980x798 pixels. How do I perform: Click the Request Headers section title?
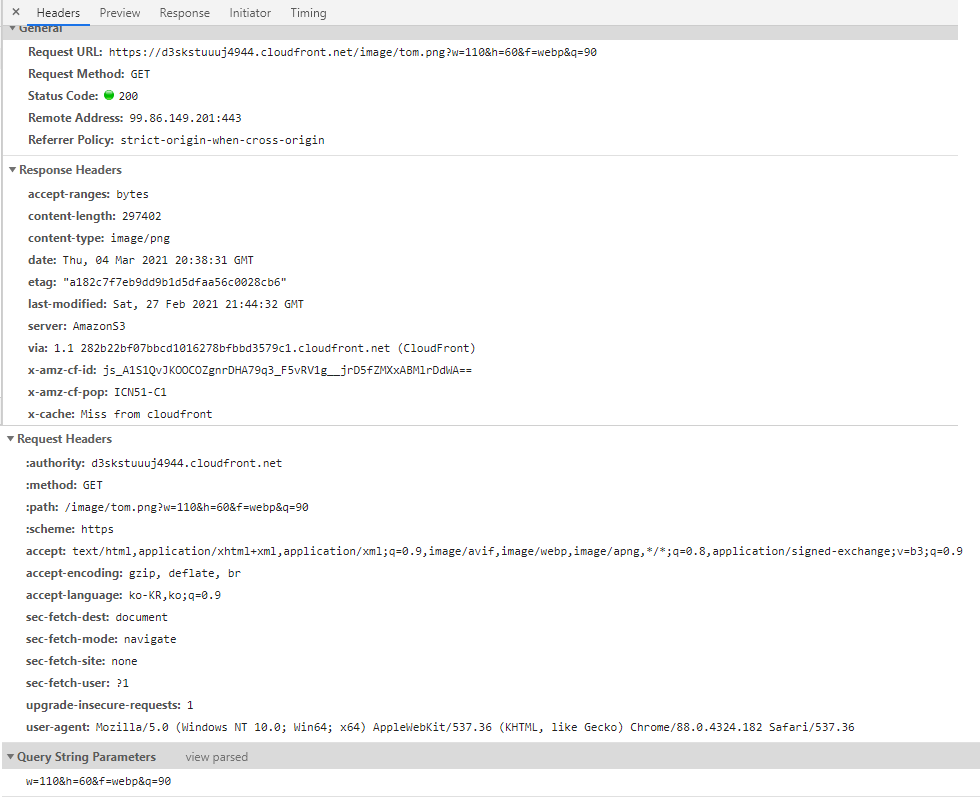tap(64, 439)
